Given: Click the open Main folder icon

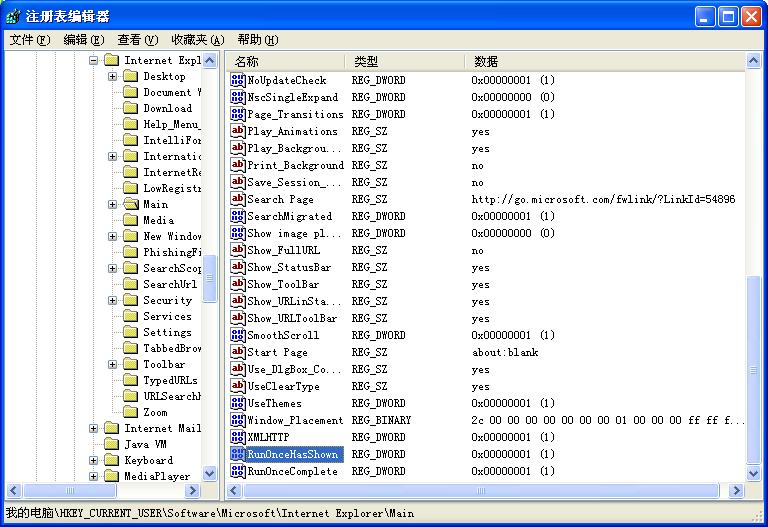Looking at the screenshot, I should point(131,204).
